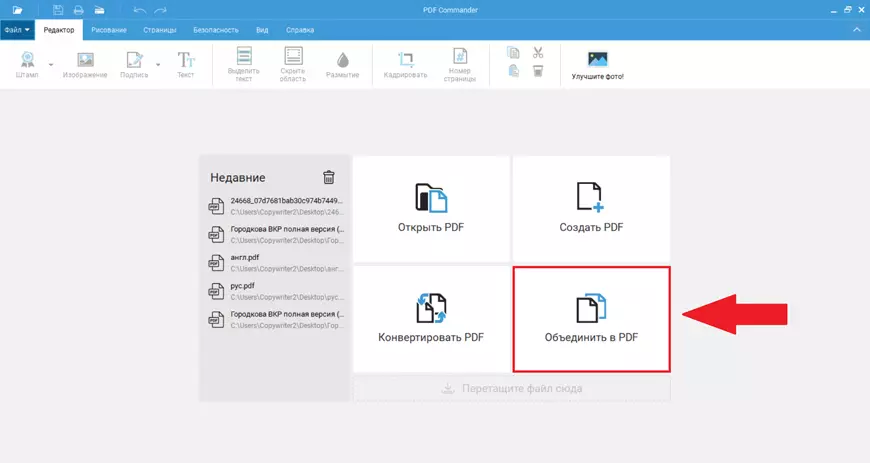
Task: Open the Файл dropdown menu
Action: click(x=17, y=30)
